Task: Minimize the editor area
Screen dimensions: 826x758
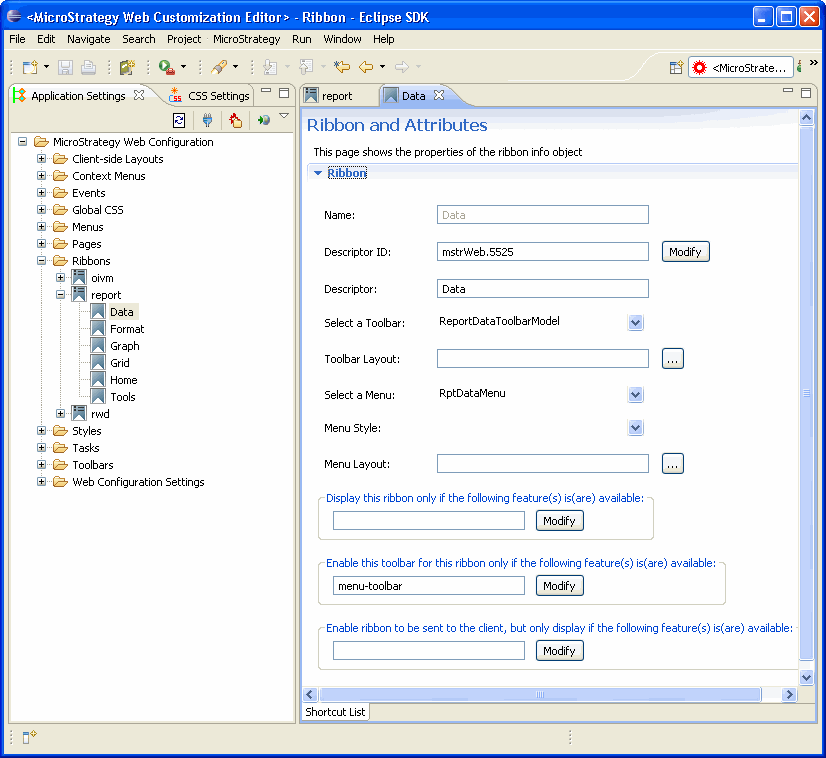Action: pos(788,91)
